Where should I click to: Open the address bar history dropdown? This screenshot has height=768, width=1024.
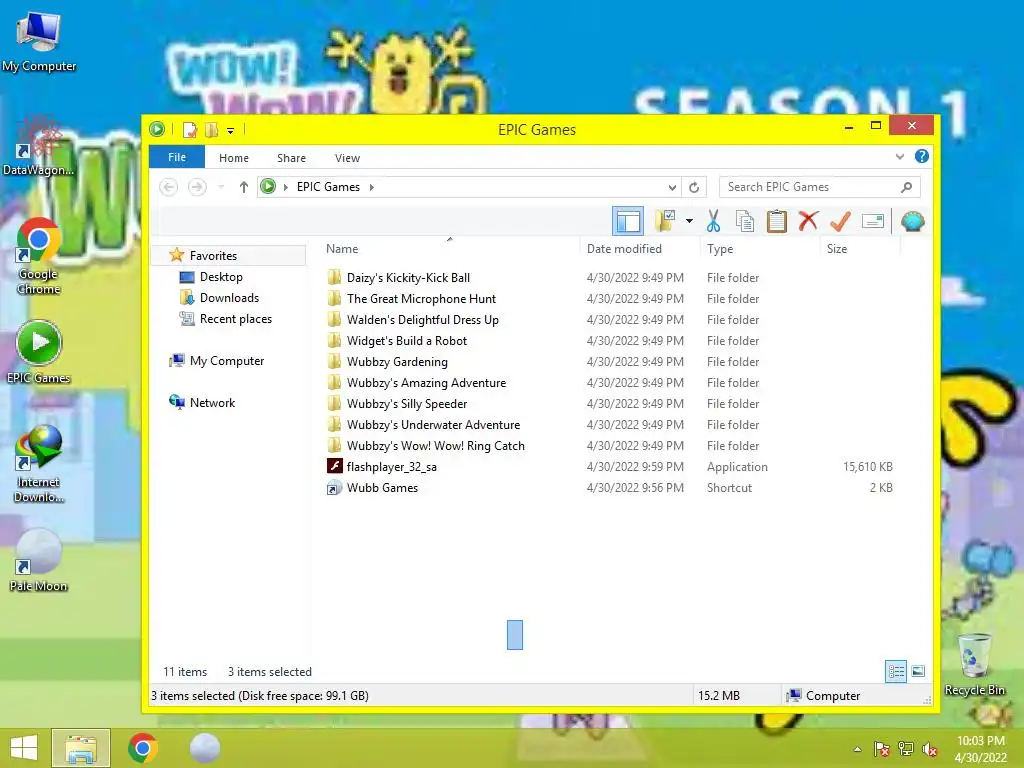672,187
